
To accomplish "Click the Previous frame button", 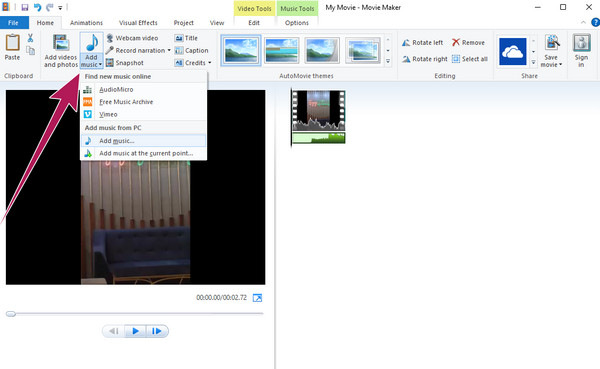I will (114, 331).
